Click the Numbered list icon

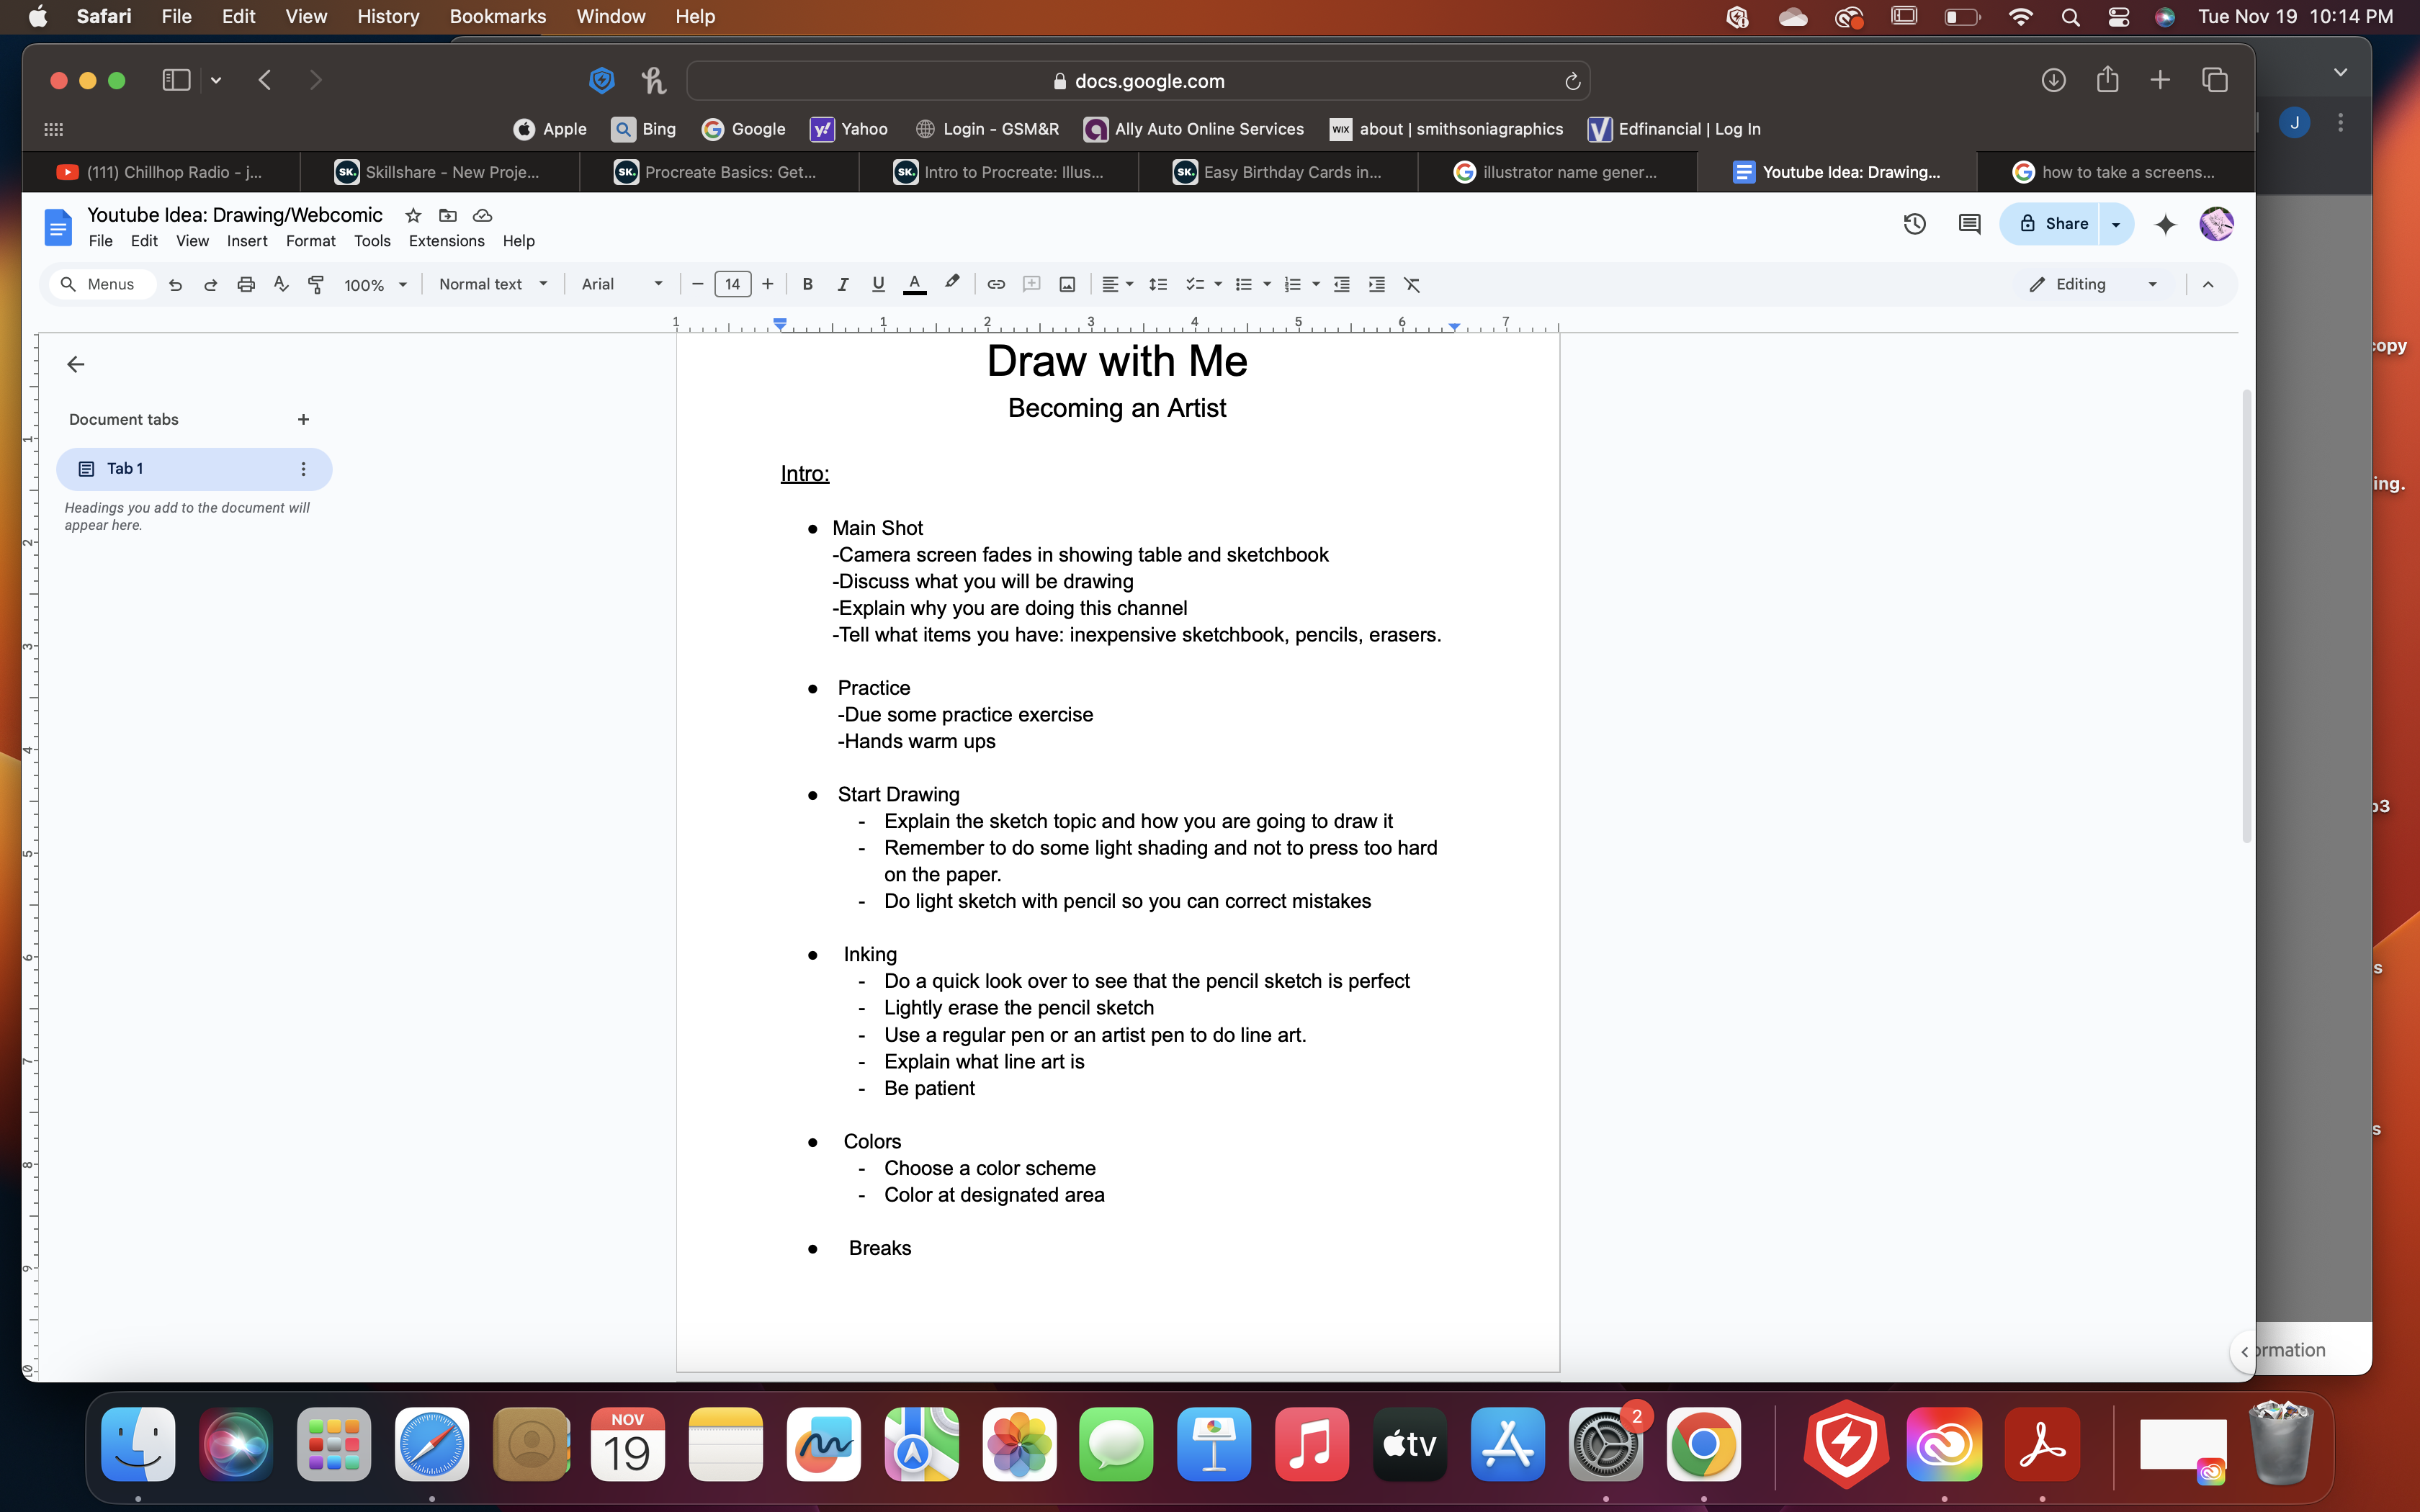point(1292,285)
